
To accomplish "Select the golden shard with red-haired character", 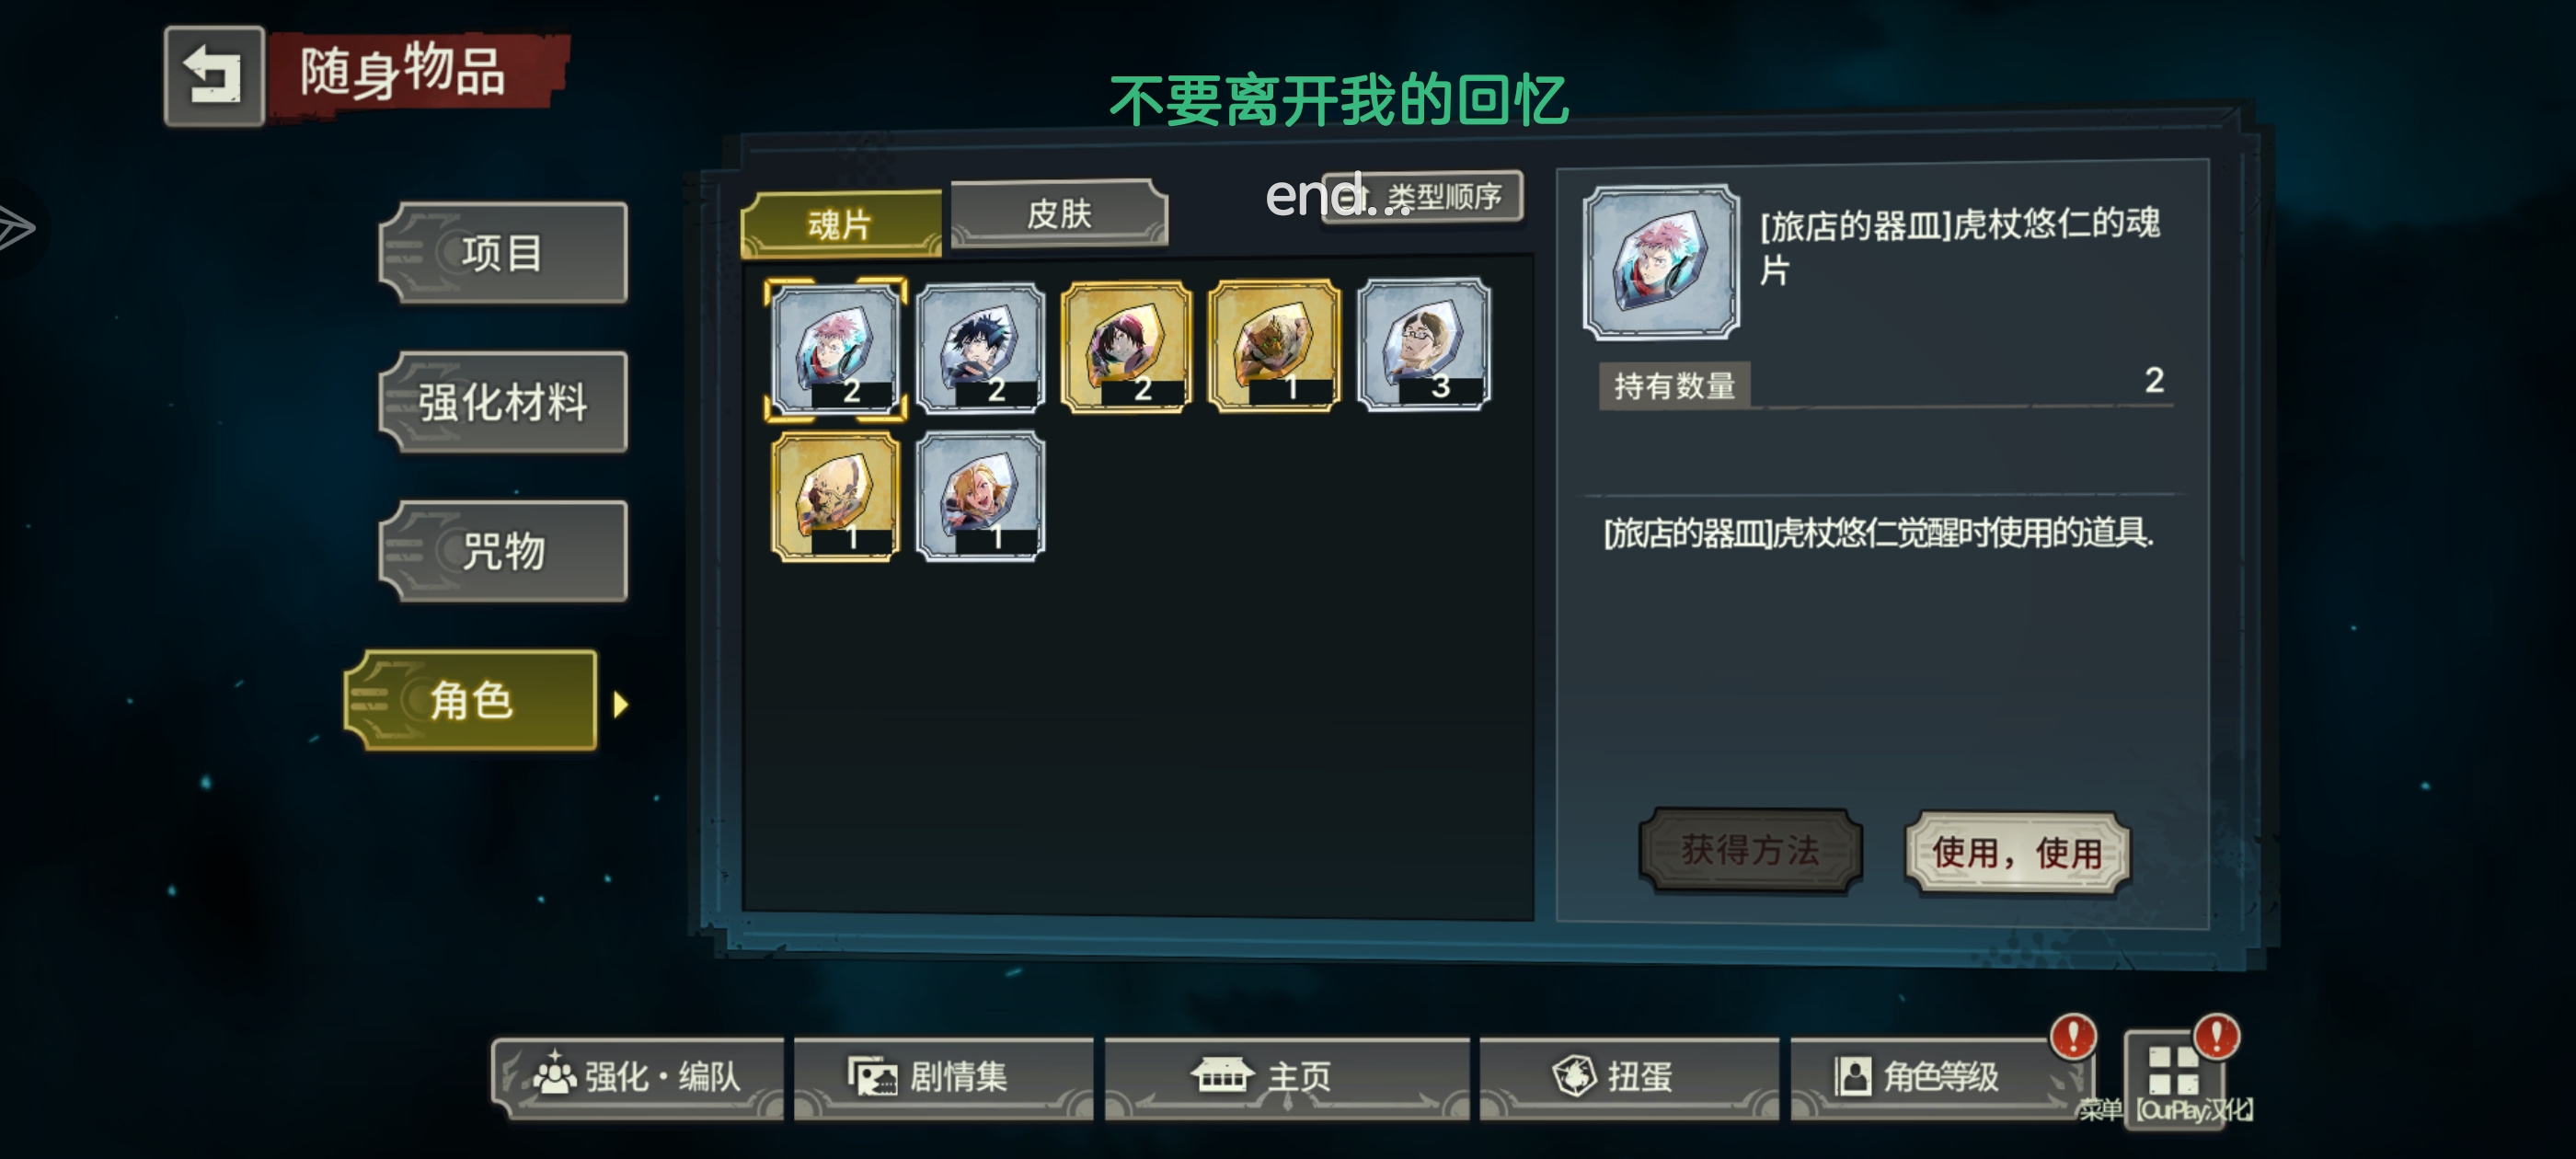I will click(1127, 347).
